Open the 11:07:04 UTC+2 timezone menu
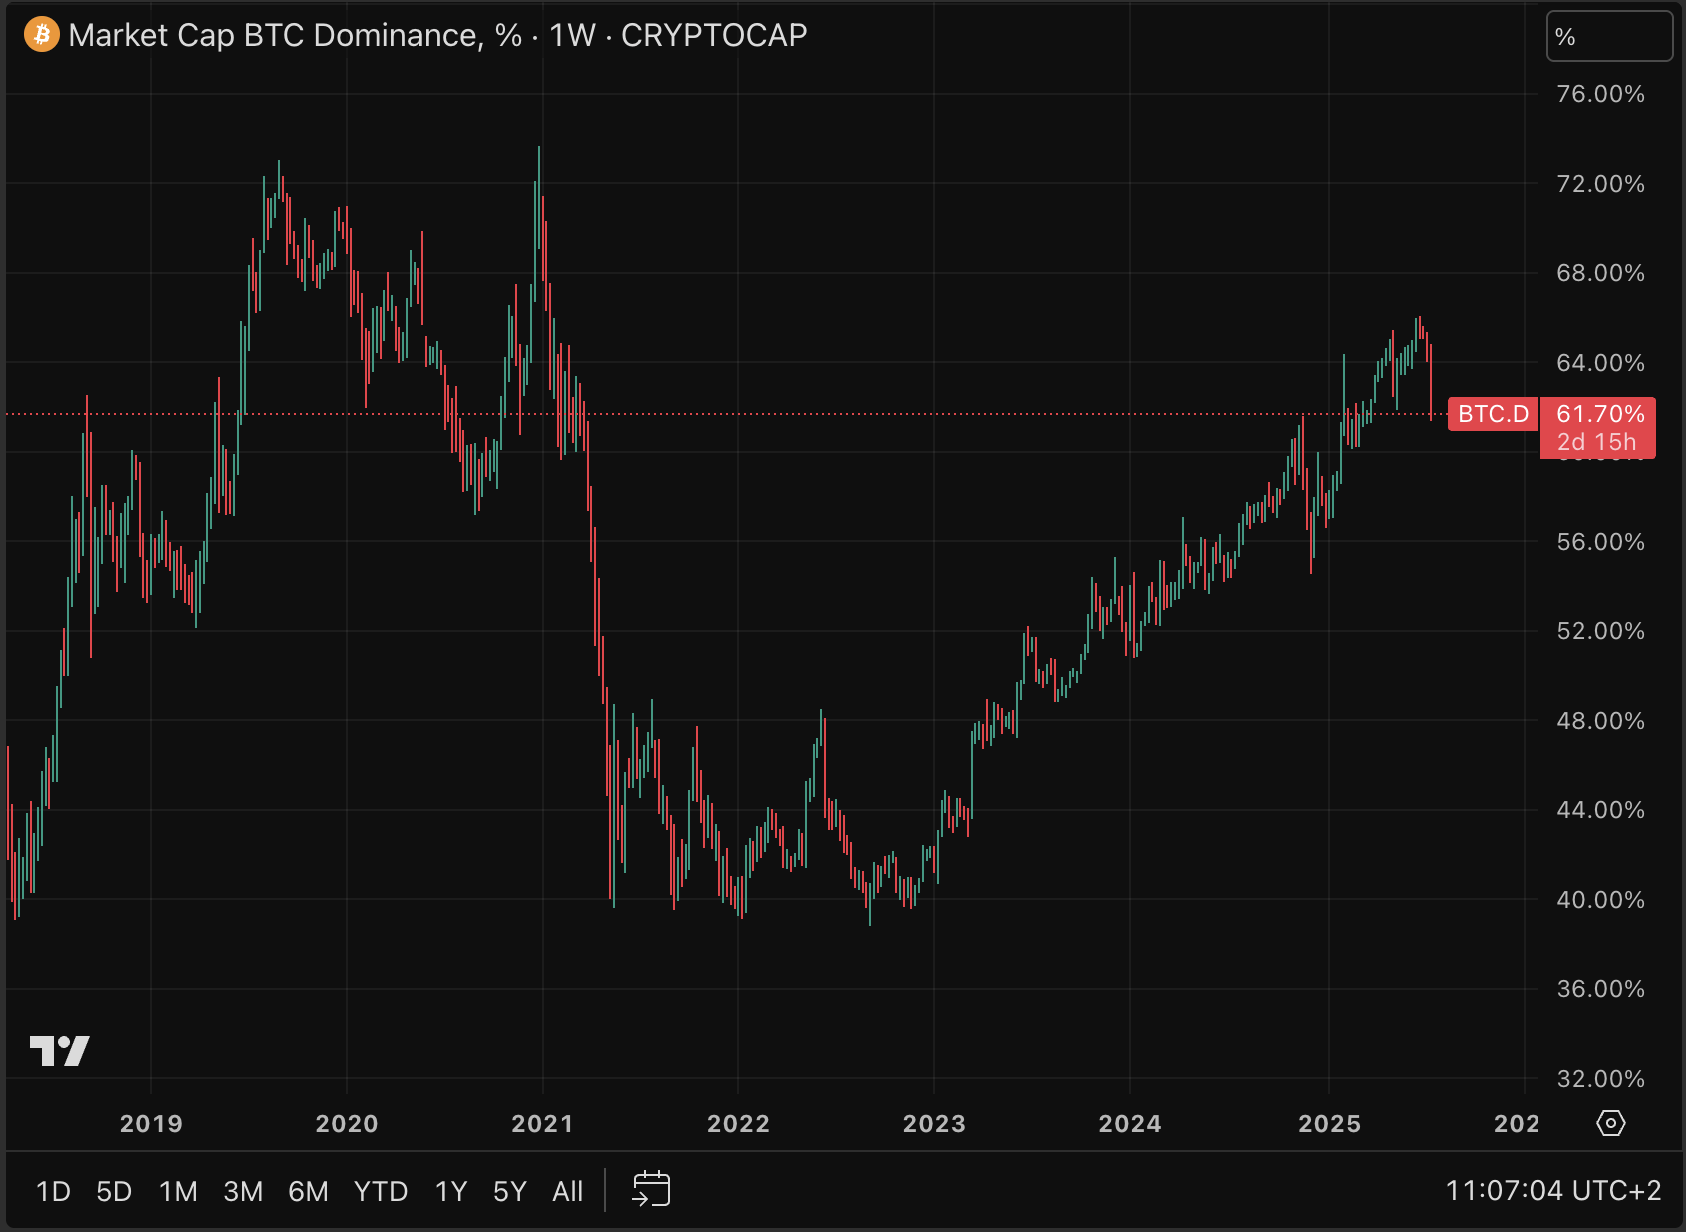 [x=1552, y=1190]
